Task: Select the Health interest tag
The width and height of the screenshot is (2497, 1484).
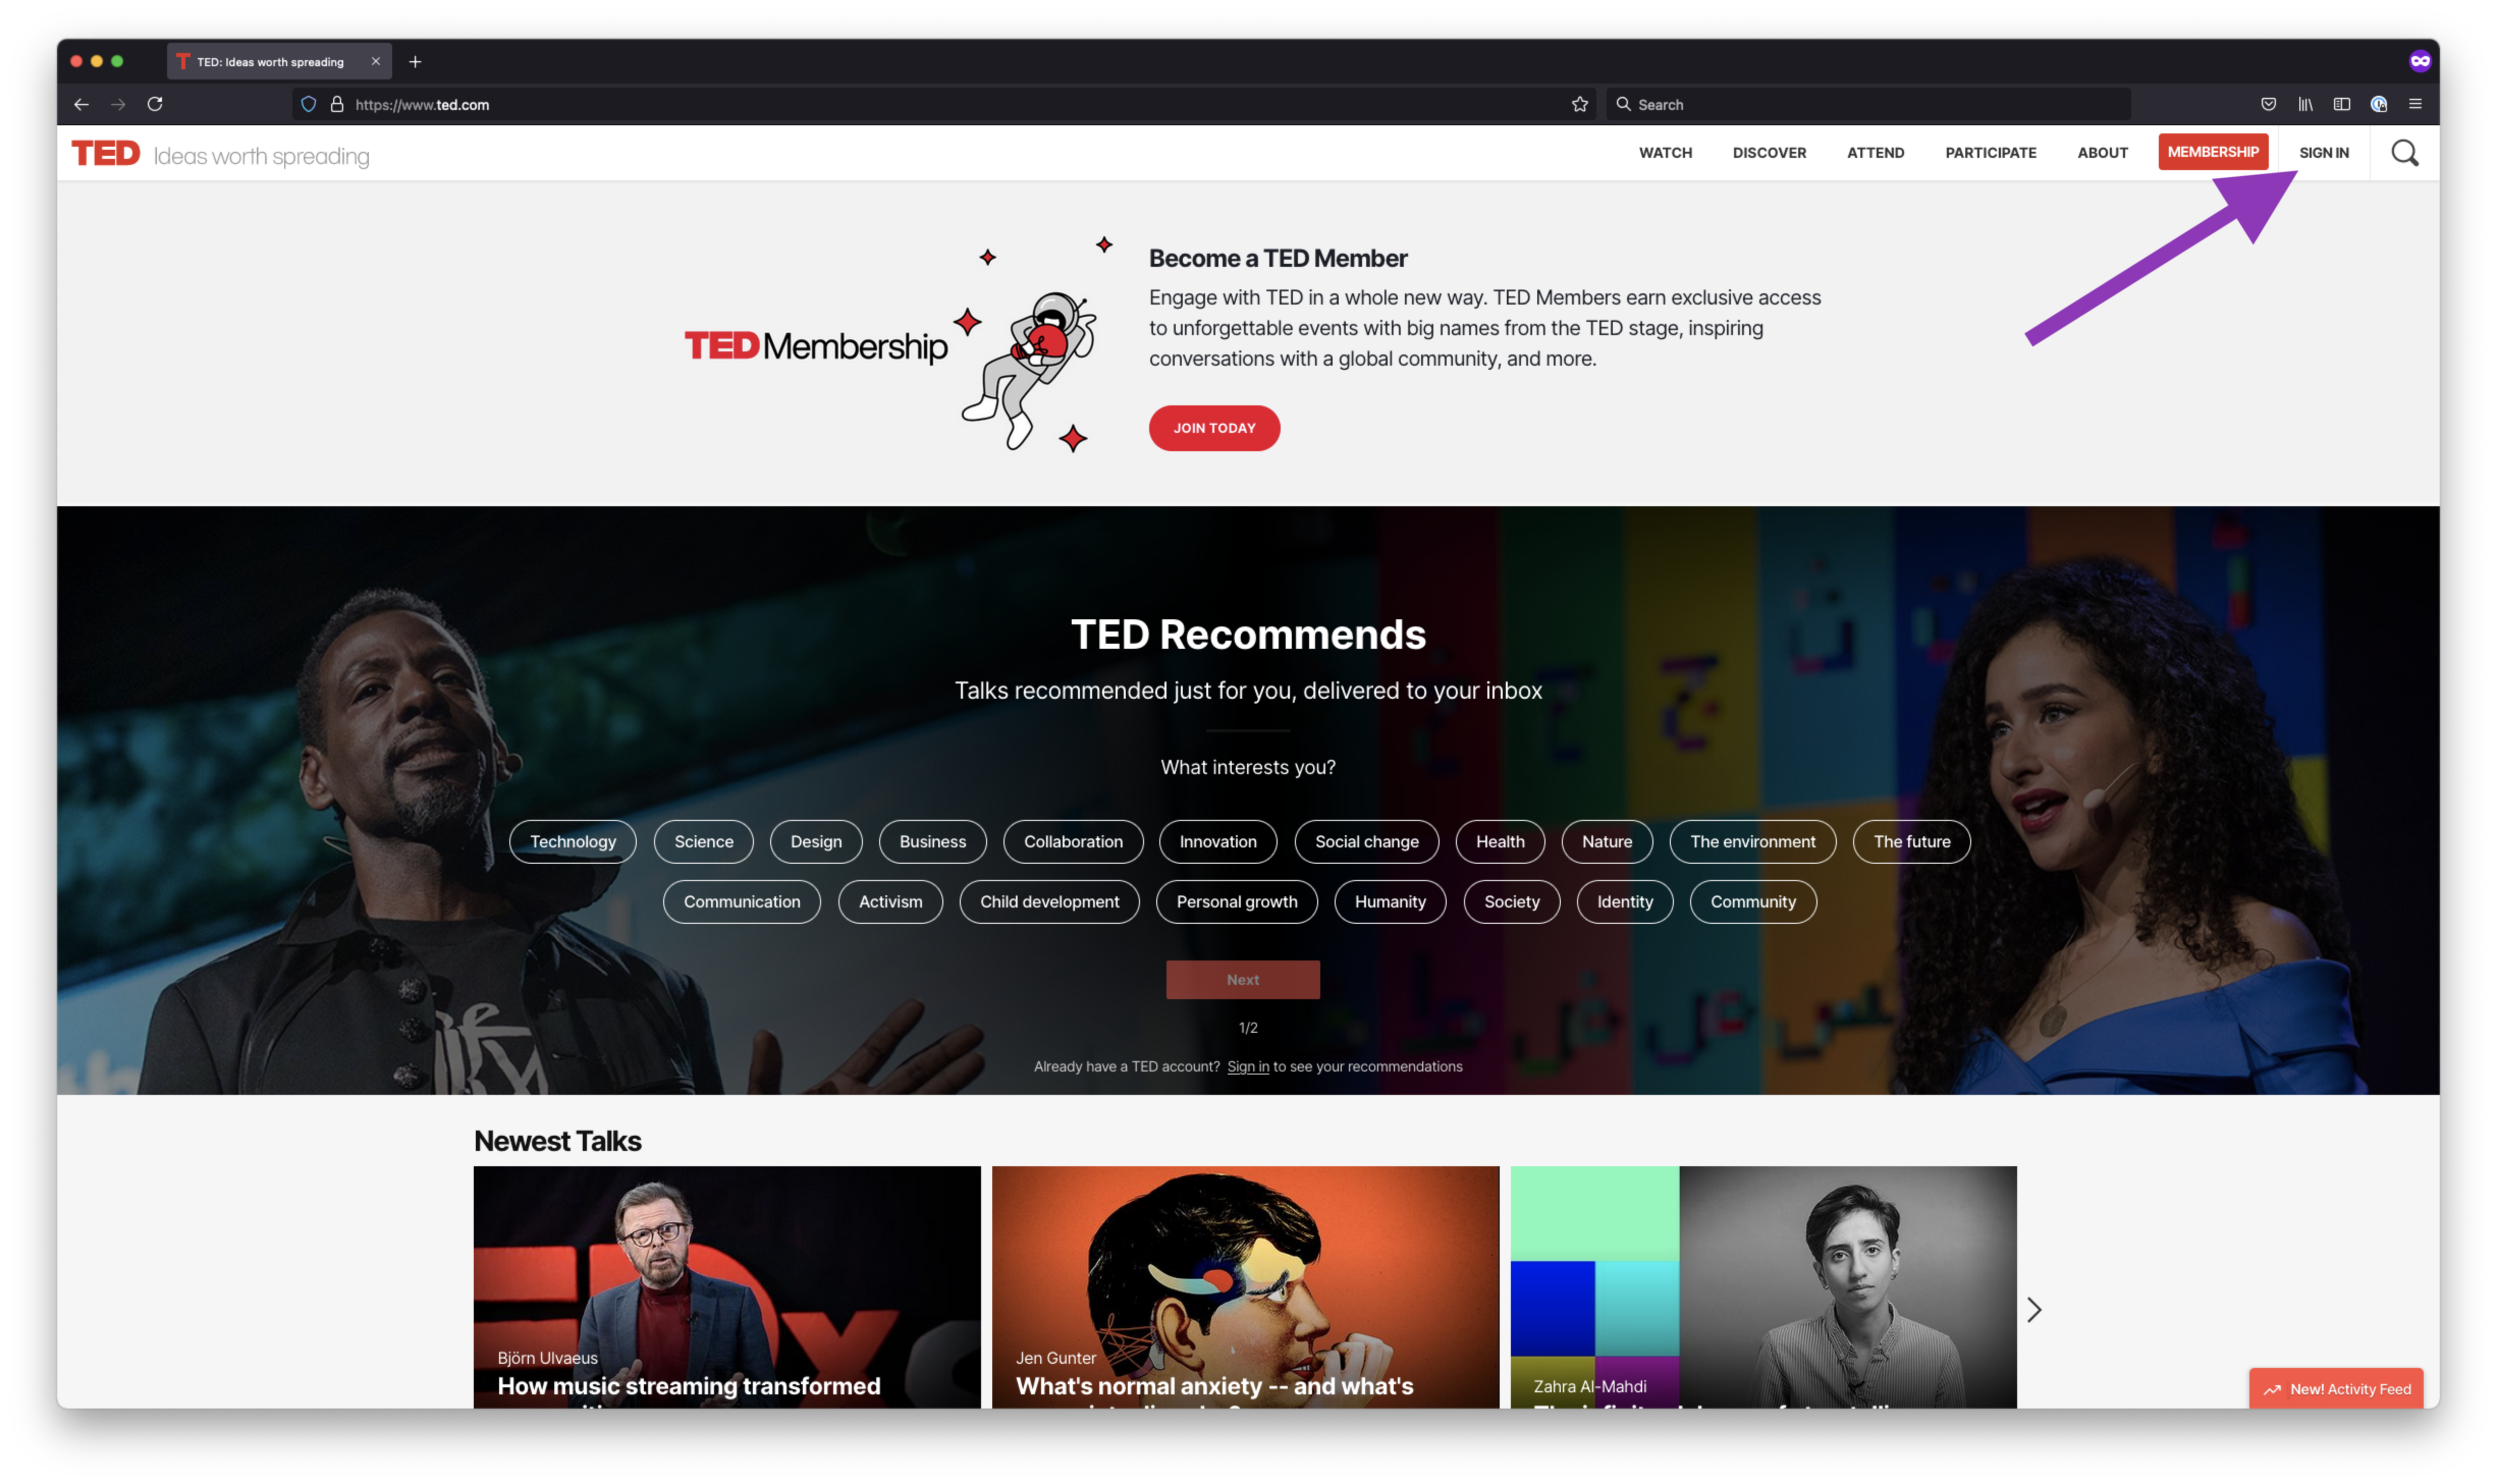Action: pos(1500,839)
